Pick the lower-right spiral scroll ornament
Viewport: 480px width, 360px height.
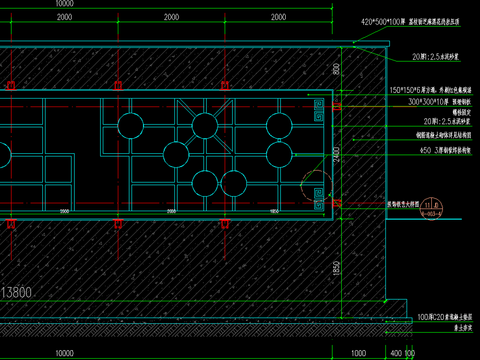[x=319, y=199]
